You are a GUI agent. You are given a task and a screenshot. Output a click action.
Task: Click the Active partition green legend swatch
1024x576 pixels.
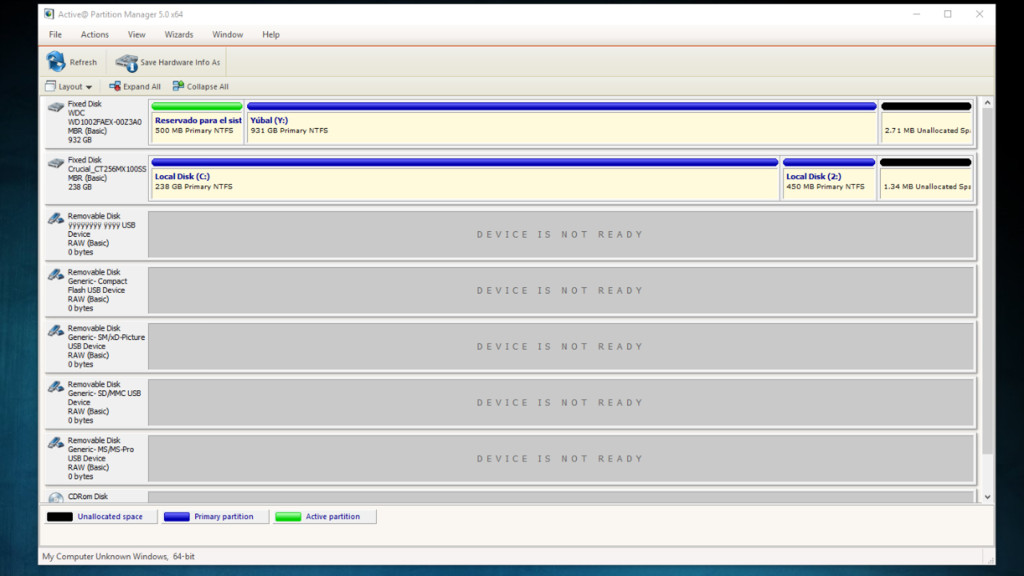(x=288, y=517)
